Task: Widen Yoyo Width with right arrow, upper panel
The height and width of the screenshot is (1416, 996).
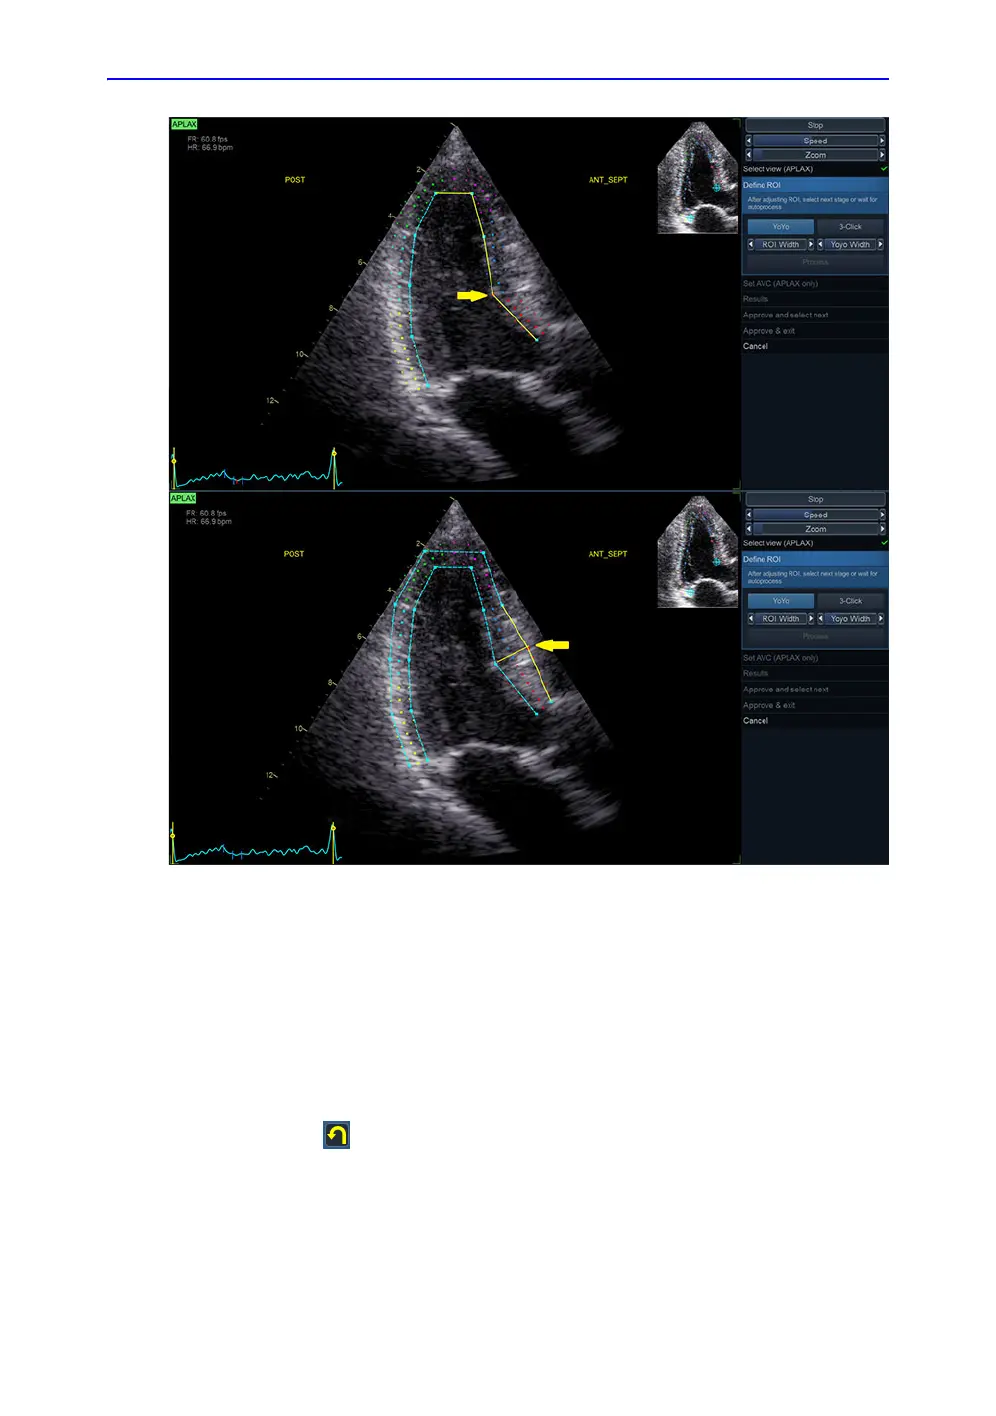Action: pyautogui.click(x=881, y=245)
